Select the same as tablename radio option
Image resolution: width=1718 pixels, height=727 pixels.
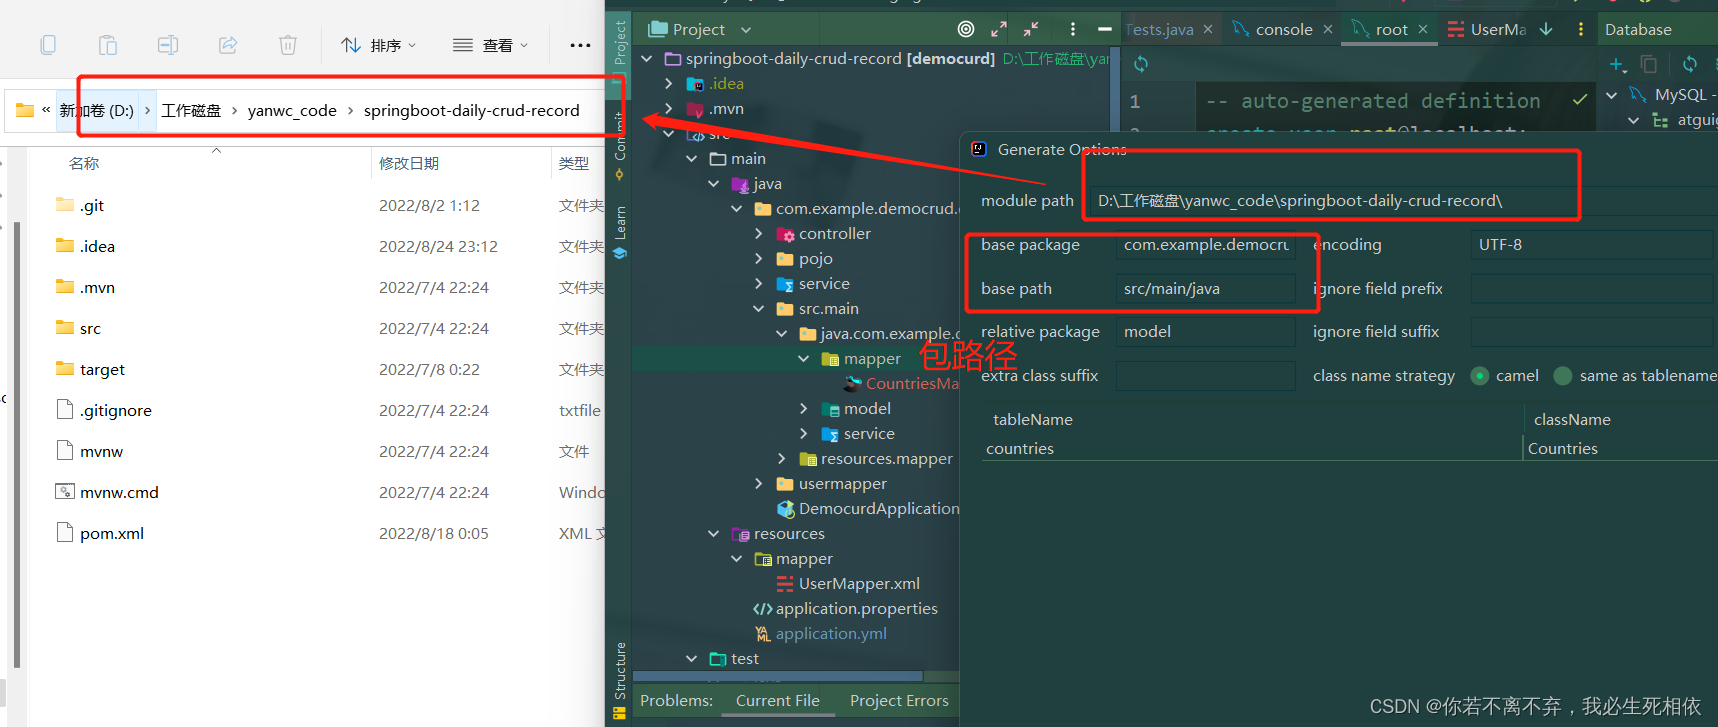coord(1563,376)
